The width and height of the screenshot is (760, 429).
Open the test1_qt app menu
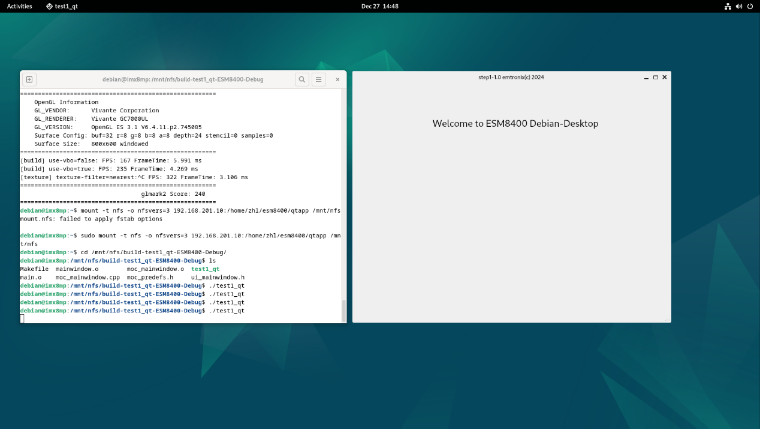click(62, 6)
